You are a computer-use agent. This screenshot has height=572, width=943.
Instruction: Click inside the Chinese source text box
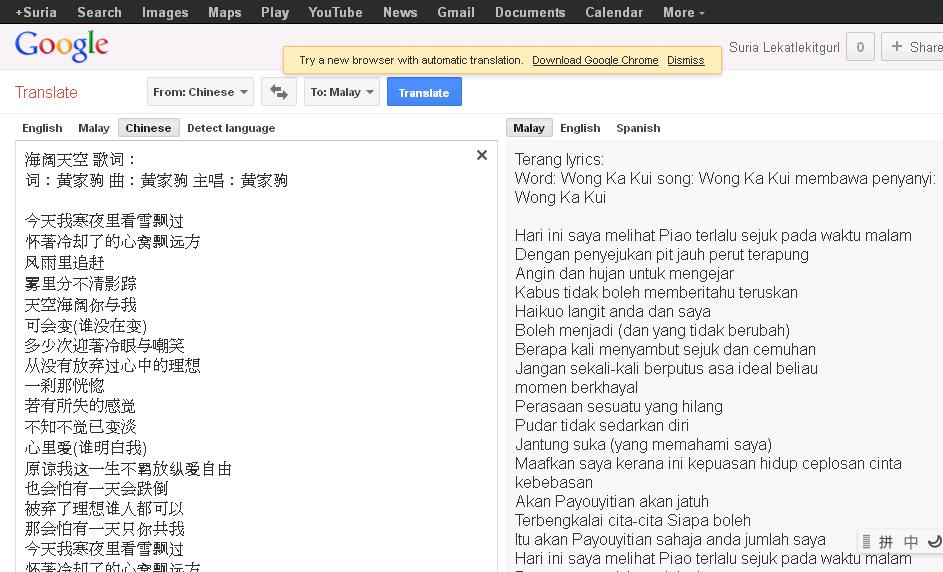click(256, 356)
